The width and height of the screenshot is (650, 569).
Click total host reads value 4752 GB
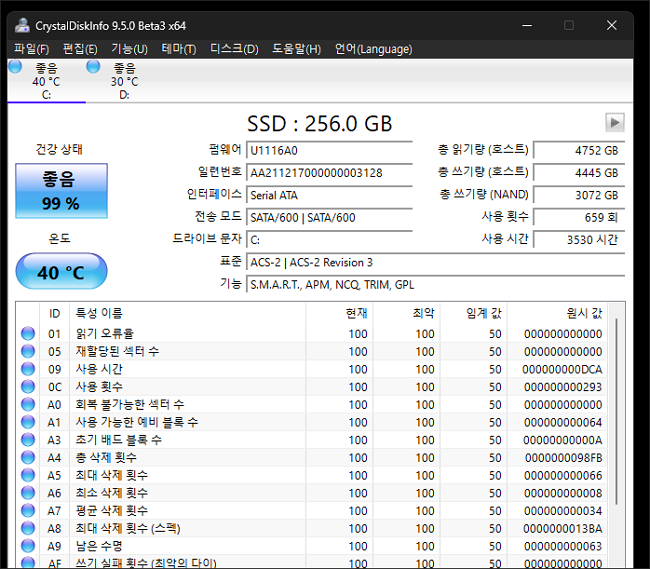(579, 150)
